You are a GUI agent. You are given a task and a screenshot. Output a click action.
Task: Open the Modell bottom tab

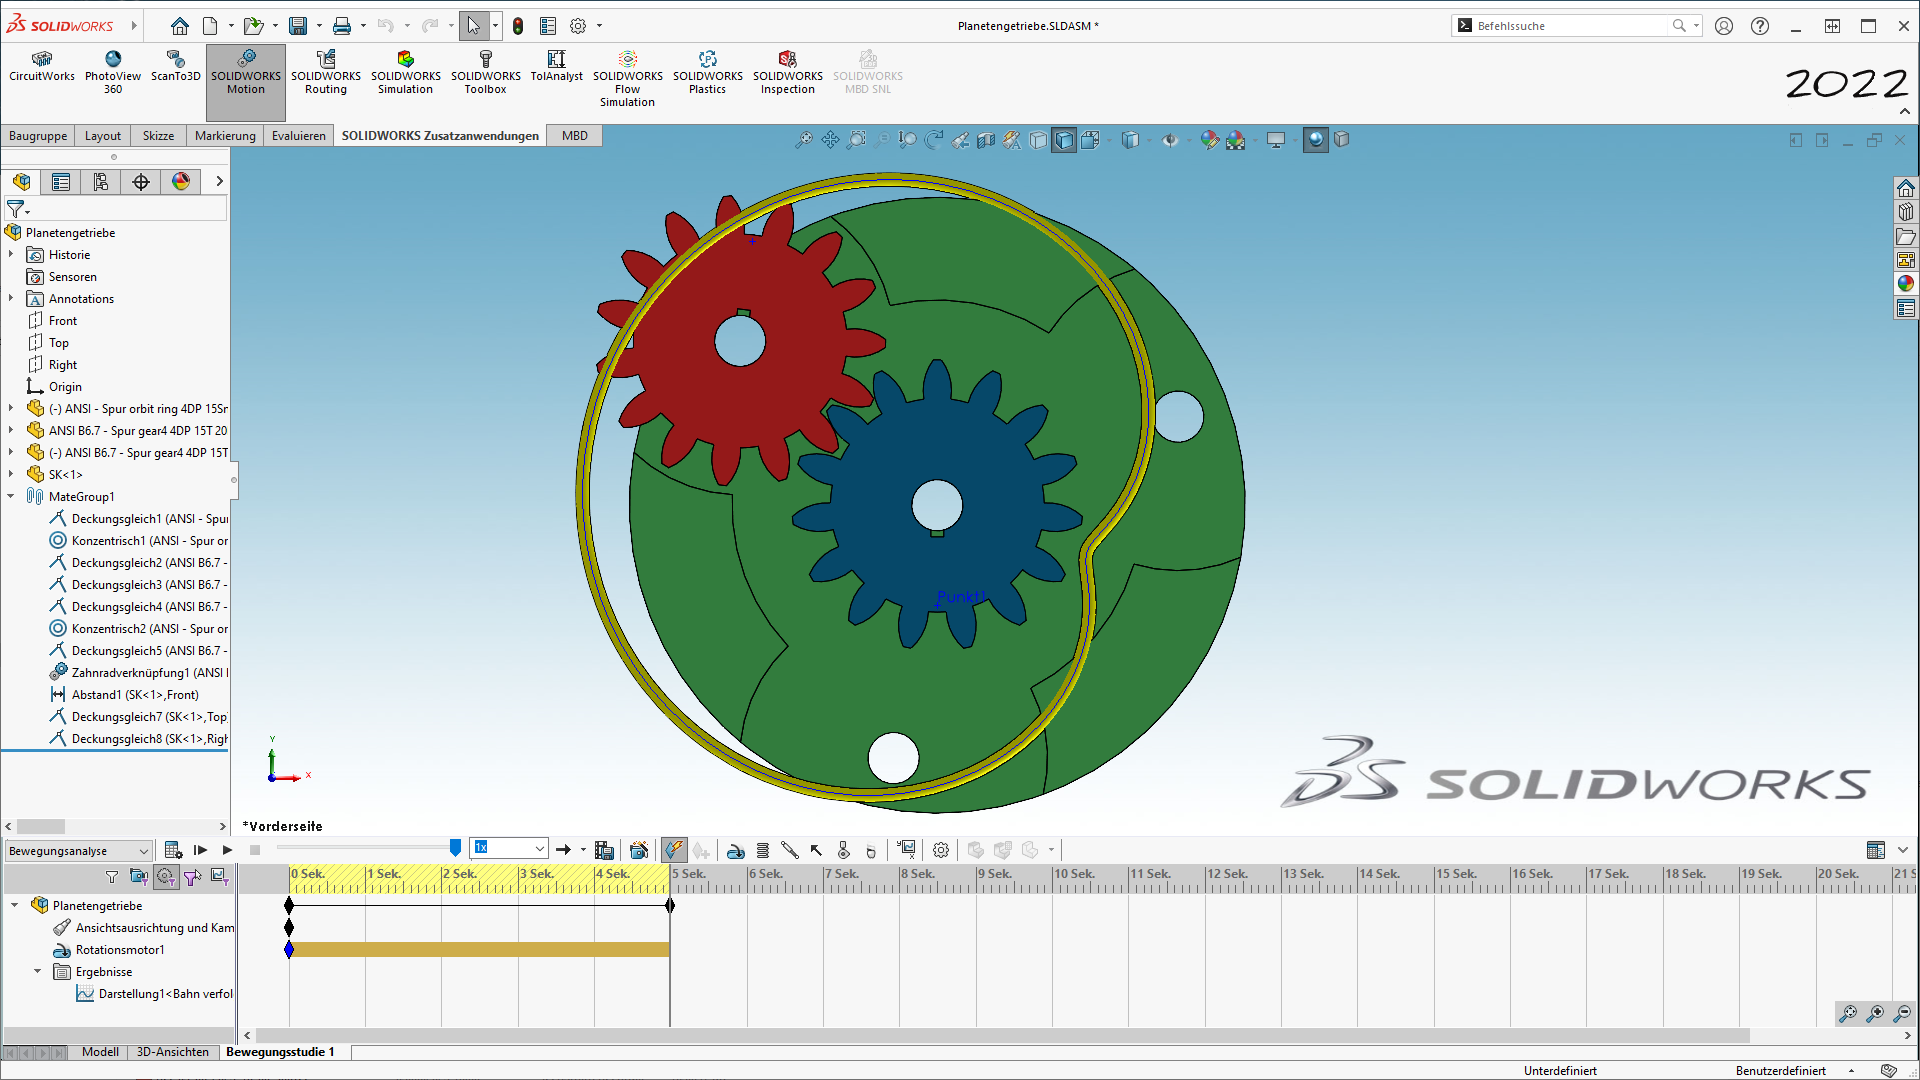point(100,1052)
